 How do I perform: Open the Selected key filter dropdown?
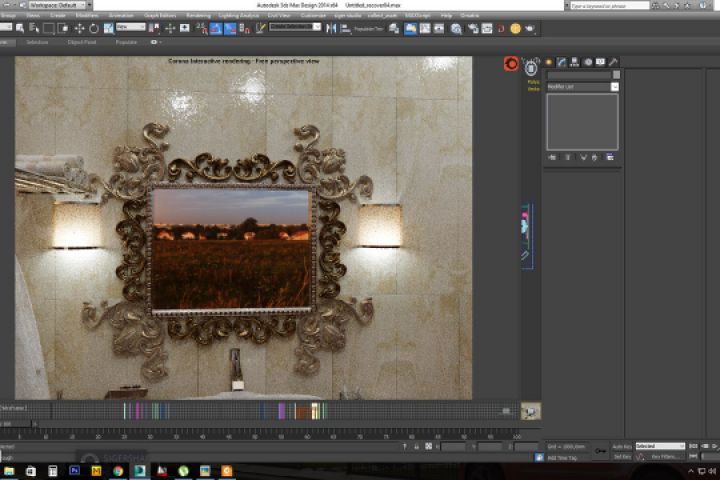tap(660, 446)
